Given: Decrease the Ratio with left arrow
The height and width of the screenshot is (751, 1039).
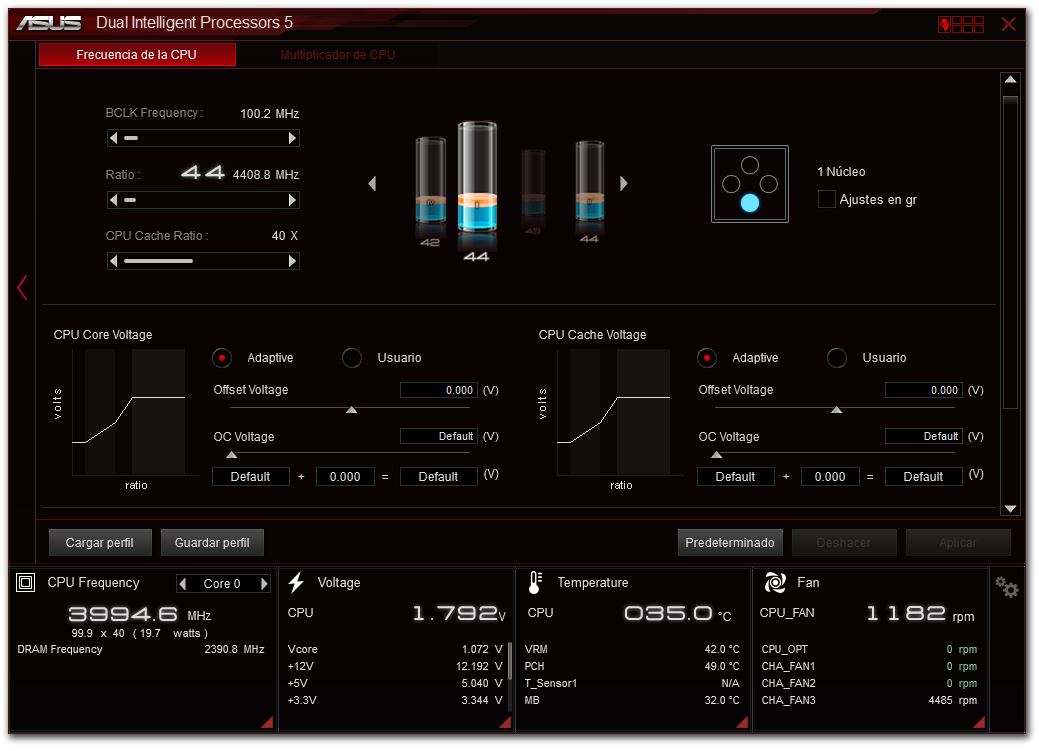Looking at the screenshot, I should click(113, 200).
